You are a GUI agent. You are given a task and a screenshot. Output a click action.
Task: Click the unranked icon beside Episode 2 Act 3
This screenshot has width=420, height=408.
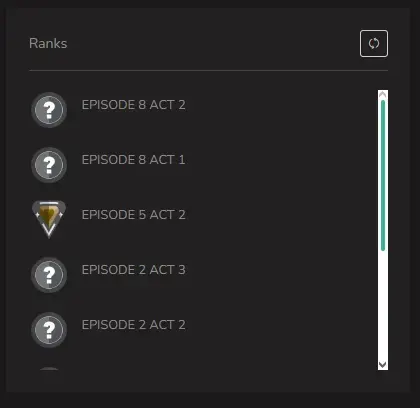(x=49, y=275)
